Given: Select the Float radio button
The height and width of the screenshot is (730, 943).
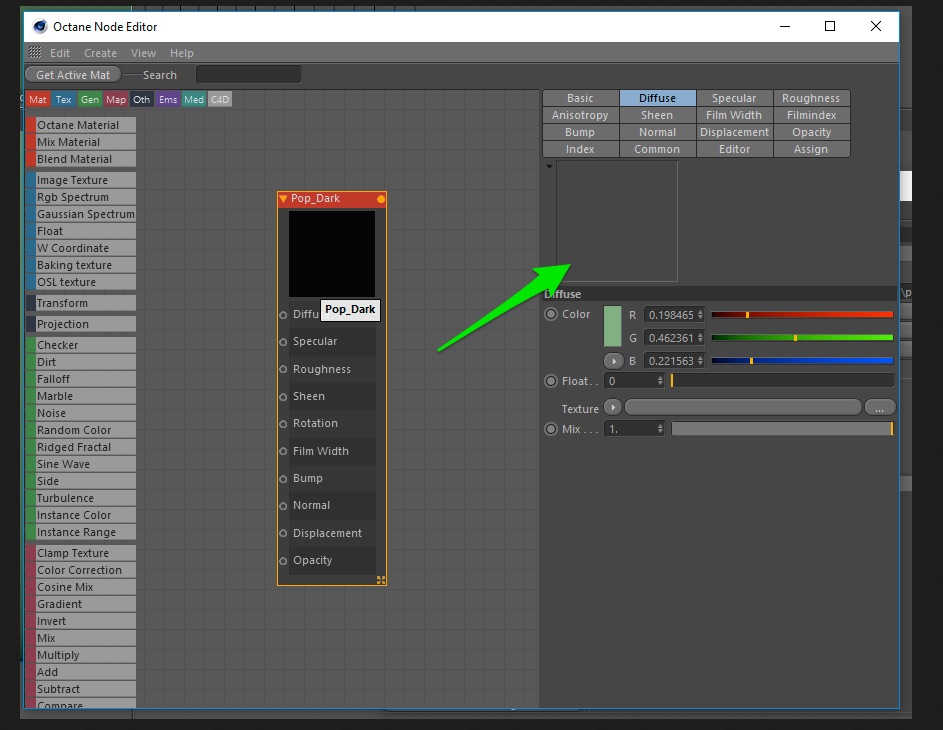Looking at the screenshot, I should pyautogui.click(x=551, y=381).
